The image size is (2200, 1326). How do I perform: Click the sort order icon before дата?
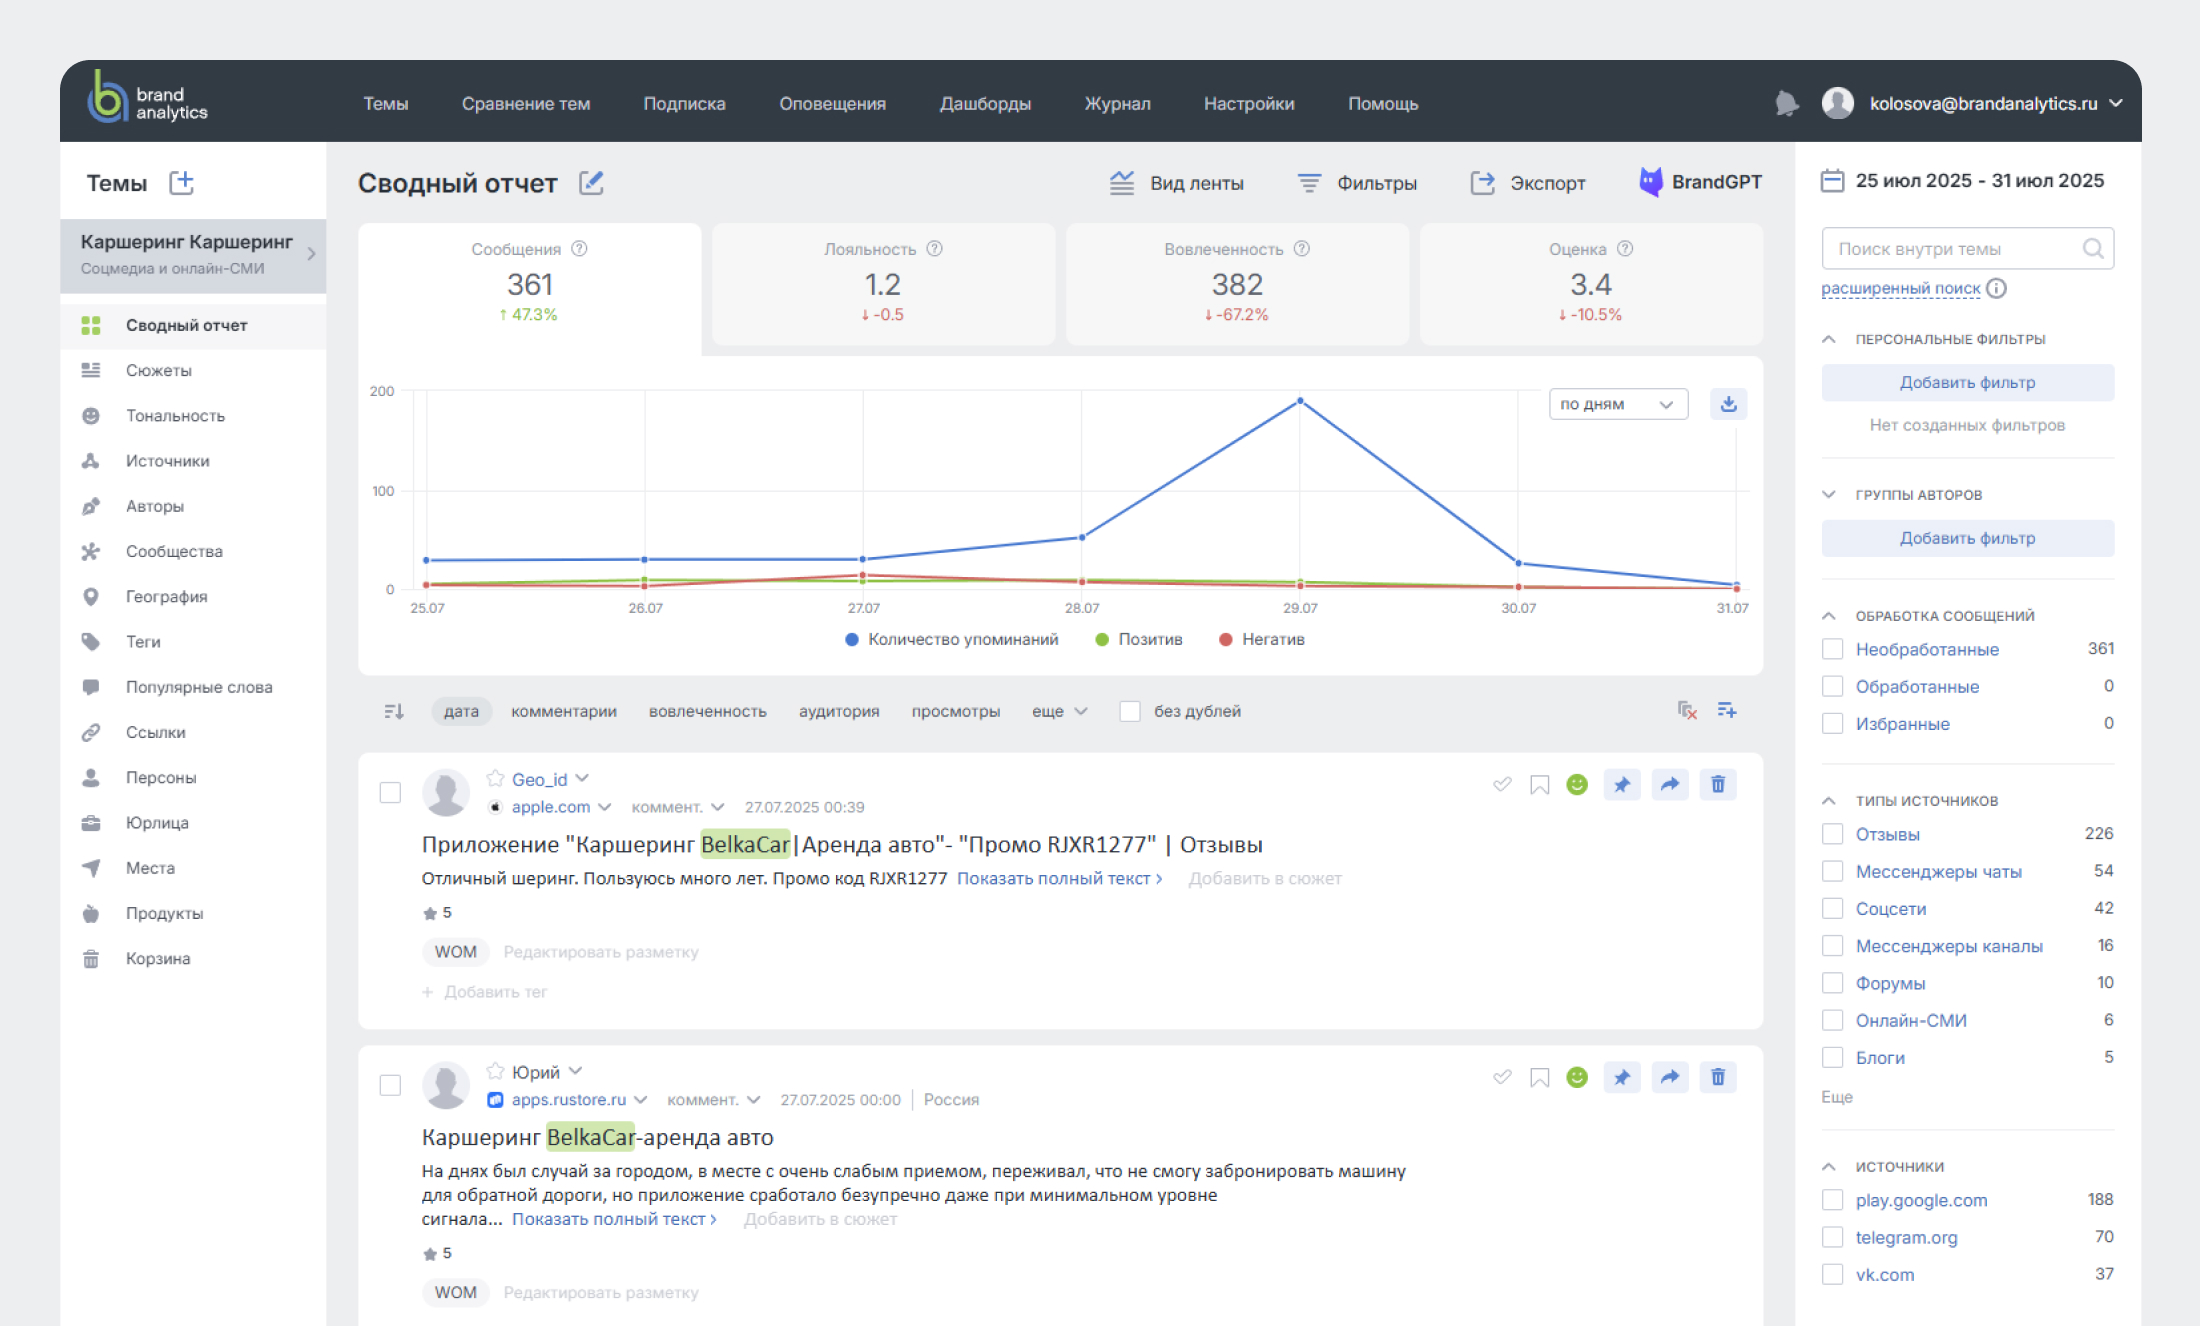click(393, 711)
